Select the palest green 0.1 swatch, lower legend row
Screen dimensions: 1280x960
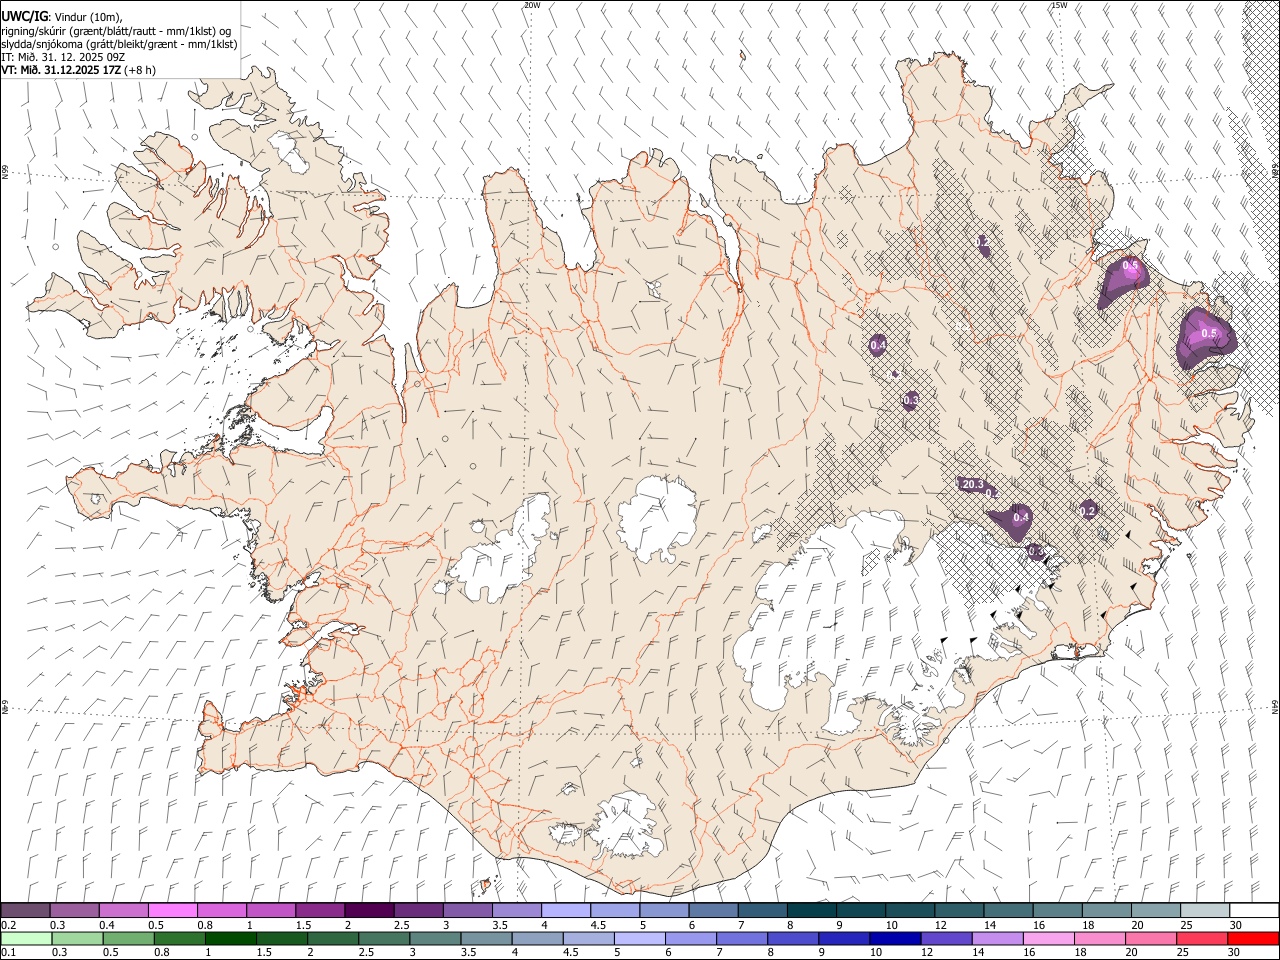26,938
